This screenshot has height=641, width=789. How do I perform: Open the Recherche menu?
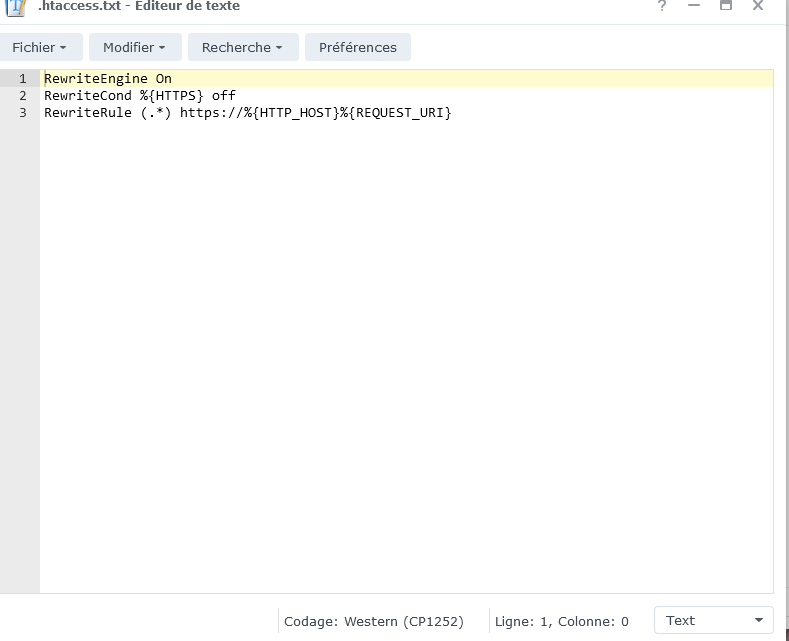242,47
